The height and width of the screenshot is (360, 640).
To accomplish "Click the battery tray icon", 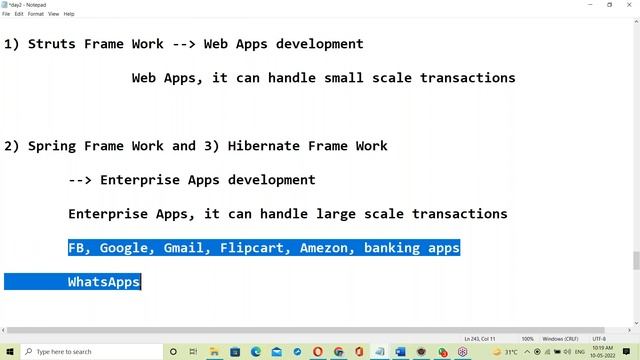I will click(557, 351).
